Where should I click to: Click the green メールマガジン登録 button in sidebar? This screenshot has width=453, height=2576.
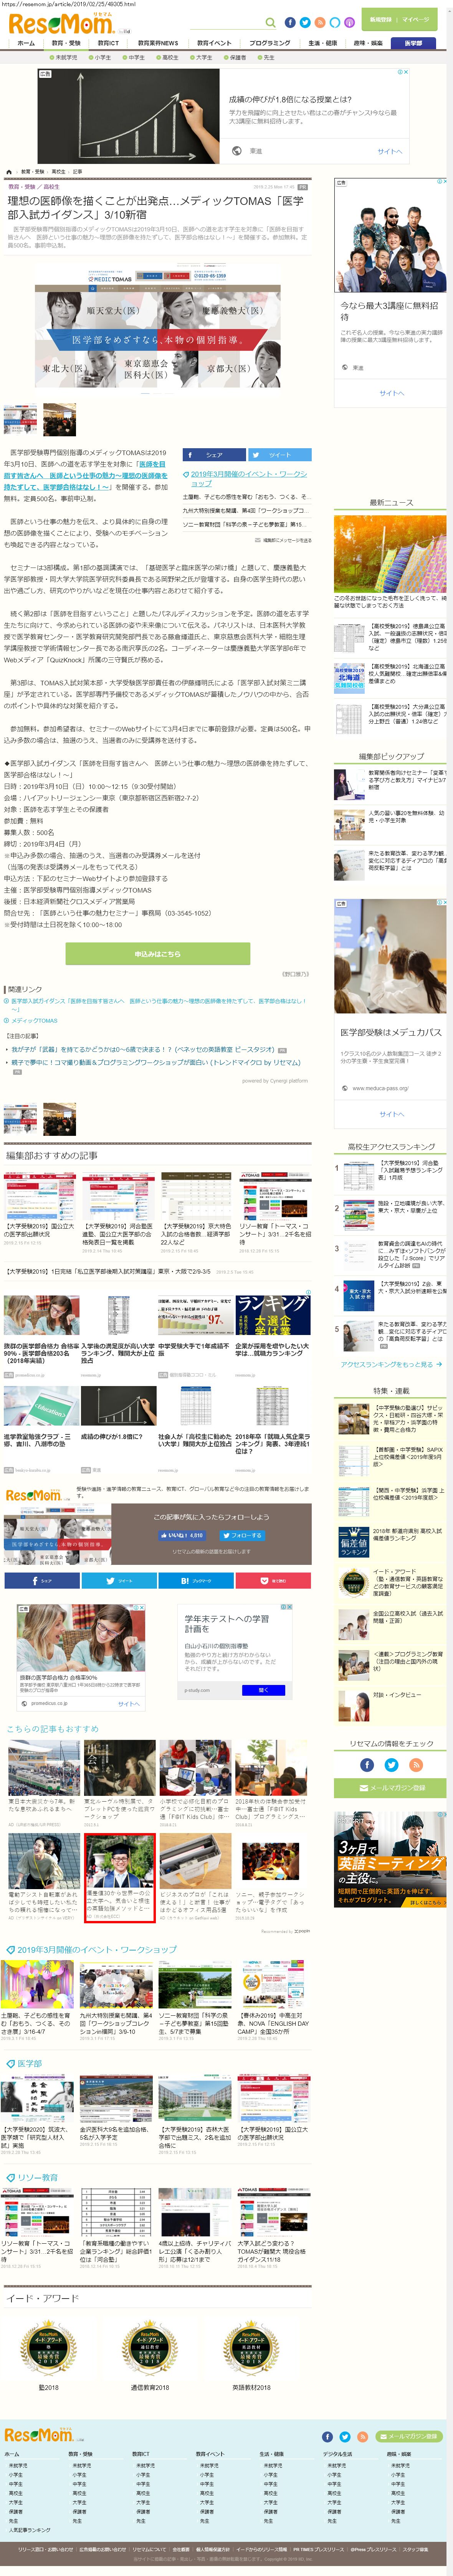(x=390, y=1788)
